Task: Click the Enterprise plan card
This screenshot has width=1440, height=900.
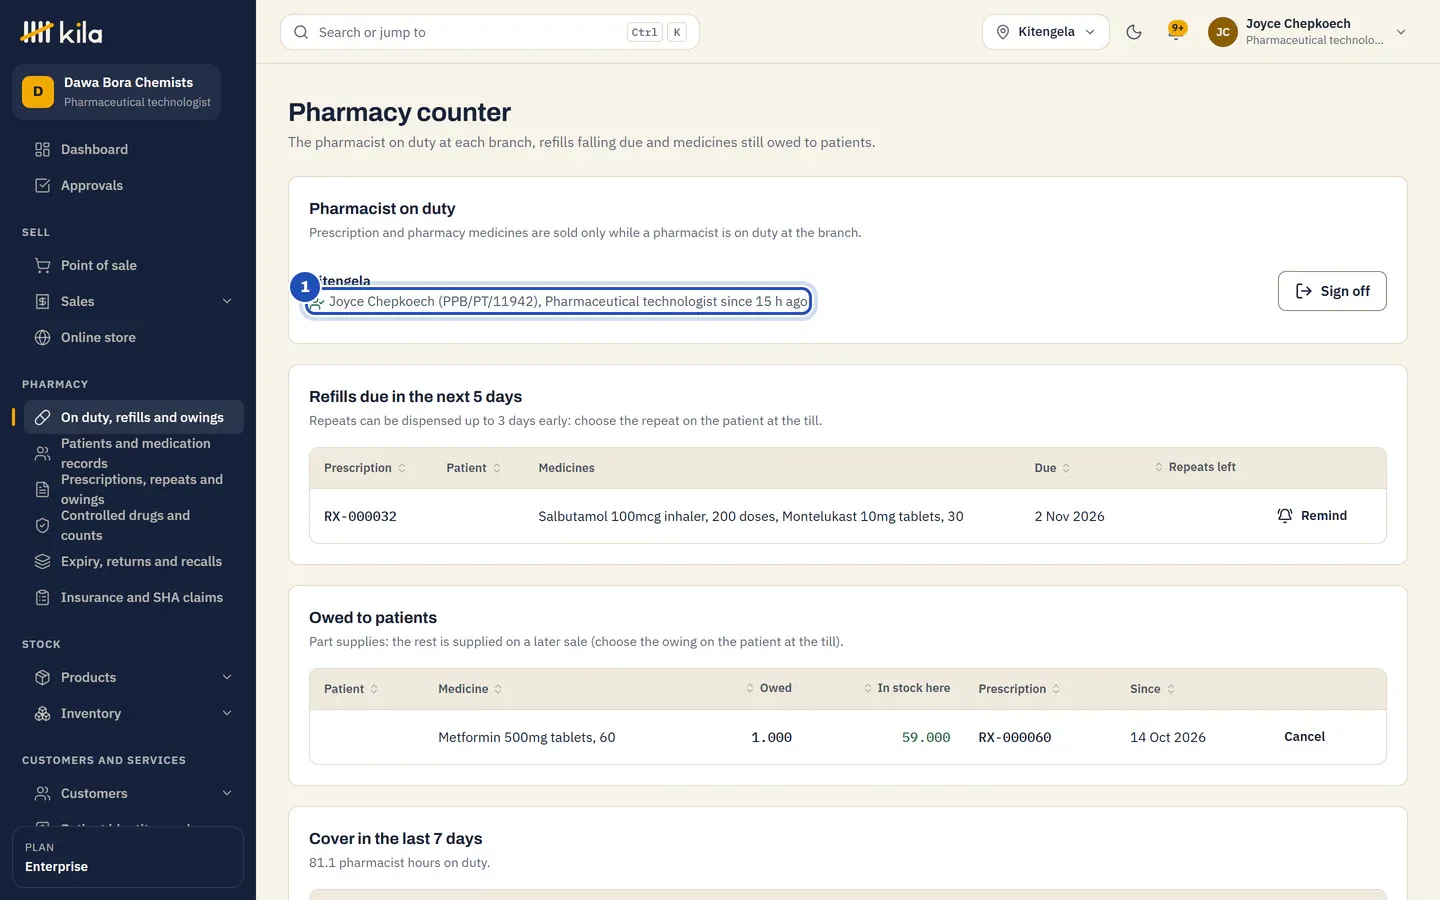Action: coord(128,857)
